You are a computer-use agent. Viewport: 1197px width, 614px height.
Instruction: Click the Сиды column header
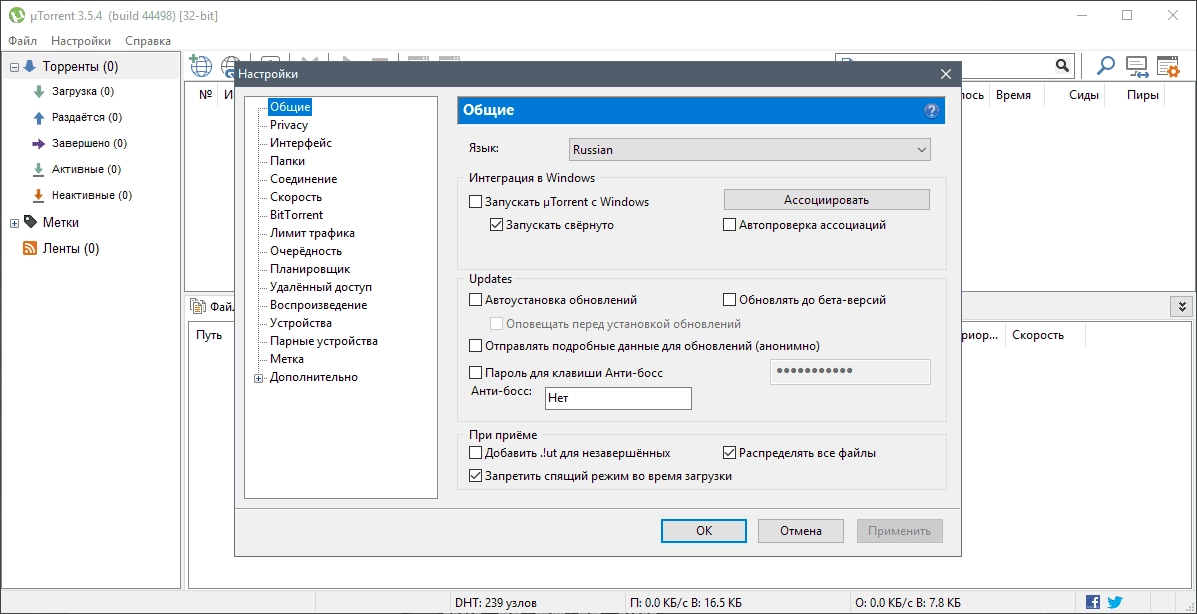coord(1083,95)
